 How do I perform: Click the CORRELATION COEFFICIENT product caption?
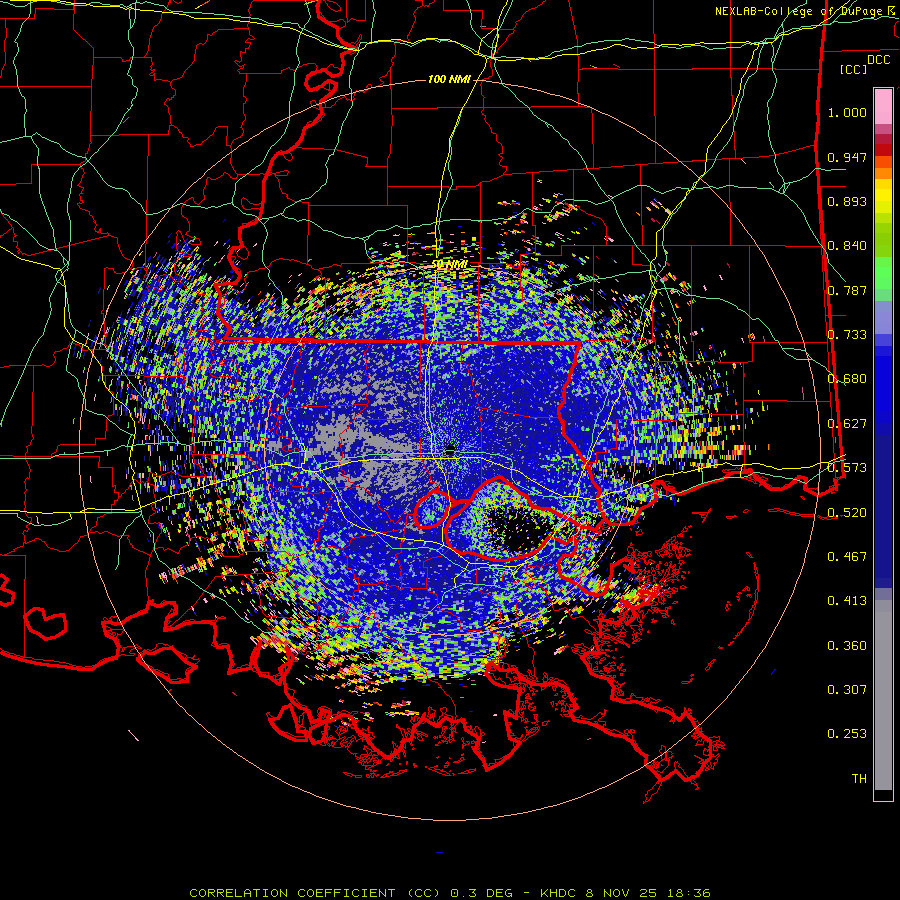[x=449, y=893]
